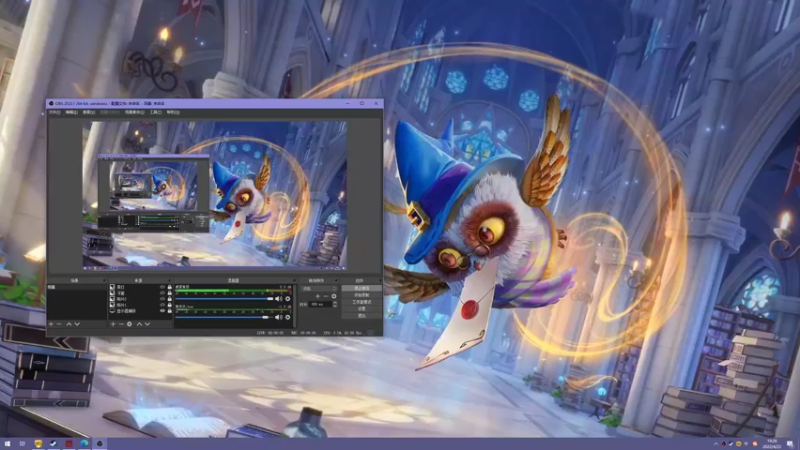The width and height of the screenshot is (800, 450).
Task: Mute the Desktop Audio speaker icon
Action: 279,298
